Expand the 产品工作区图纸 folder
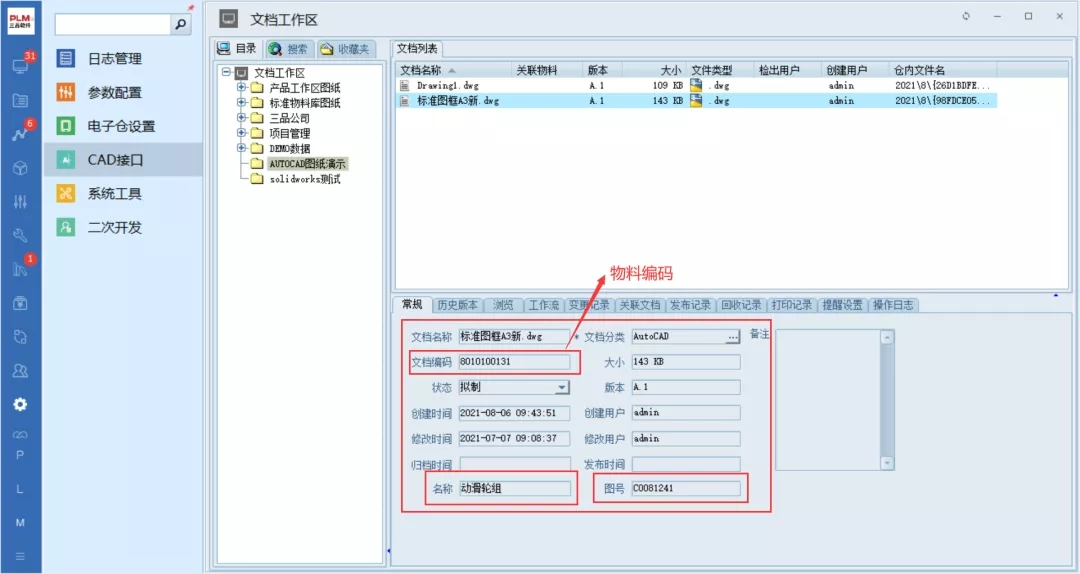Screen dimensions: 1080x574 click(242, 88)
